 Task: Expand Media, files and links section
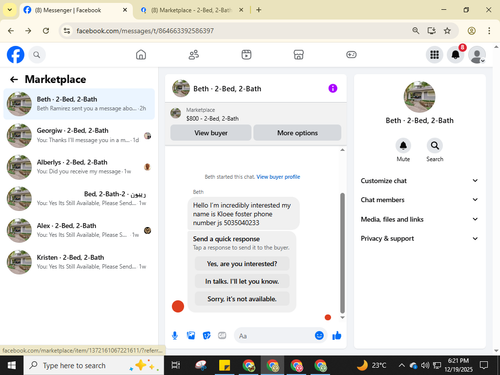(x=419, y=219)
